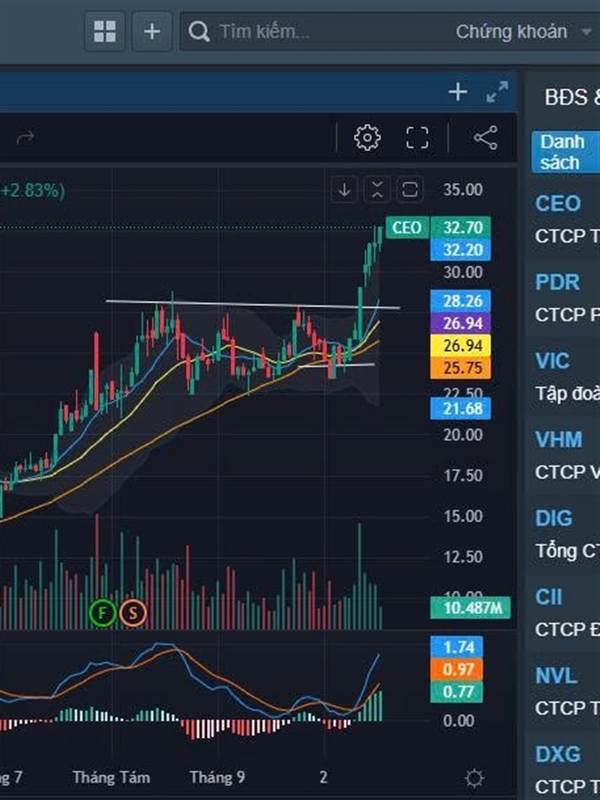The height and width of the screenshot is (800, 600).
Task: Open chart settings gear icon
Action: pyautogui.click(x=367, y=137)
